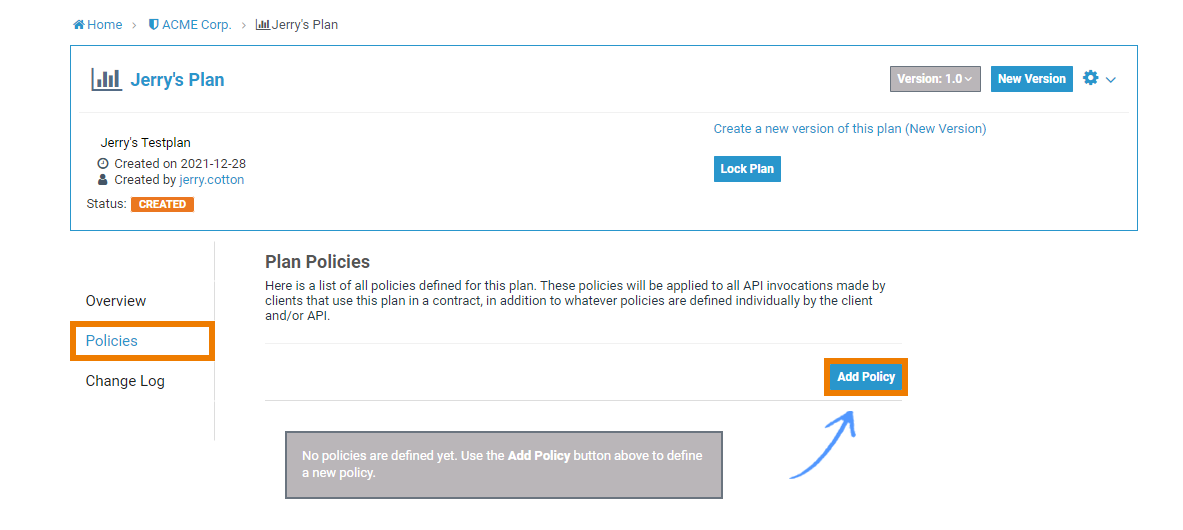Click the Home icon in the breadcrumb
This screenshot has height=530, width=1183.
(79, 25)
